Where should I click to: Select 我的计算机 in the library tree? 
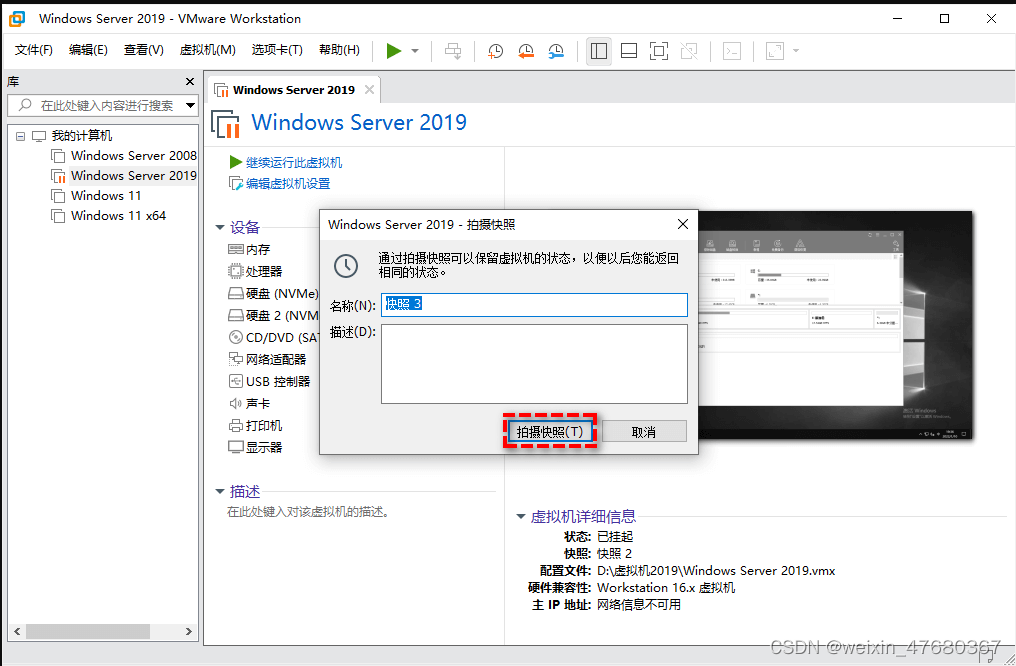82,136
